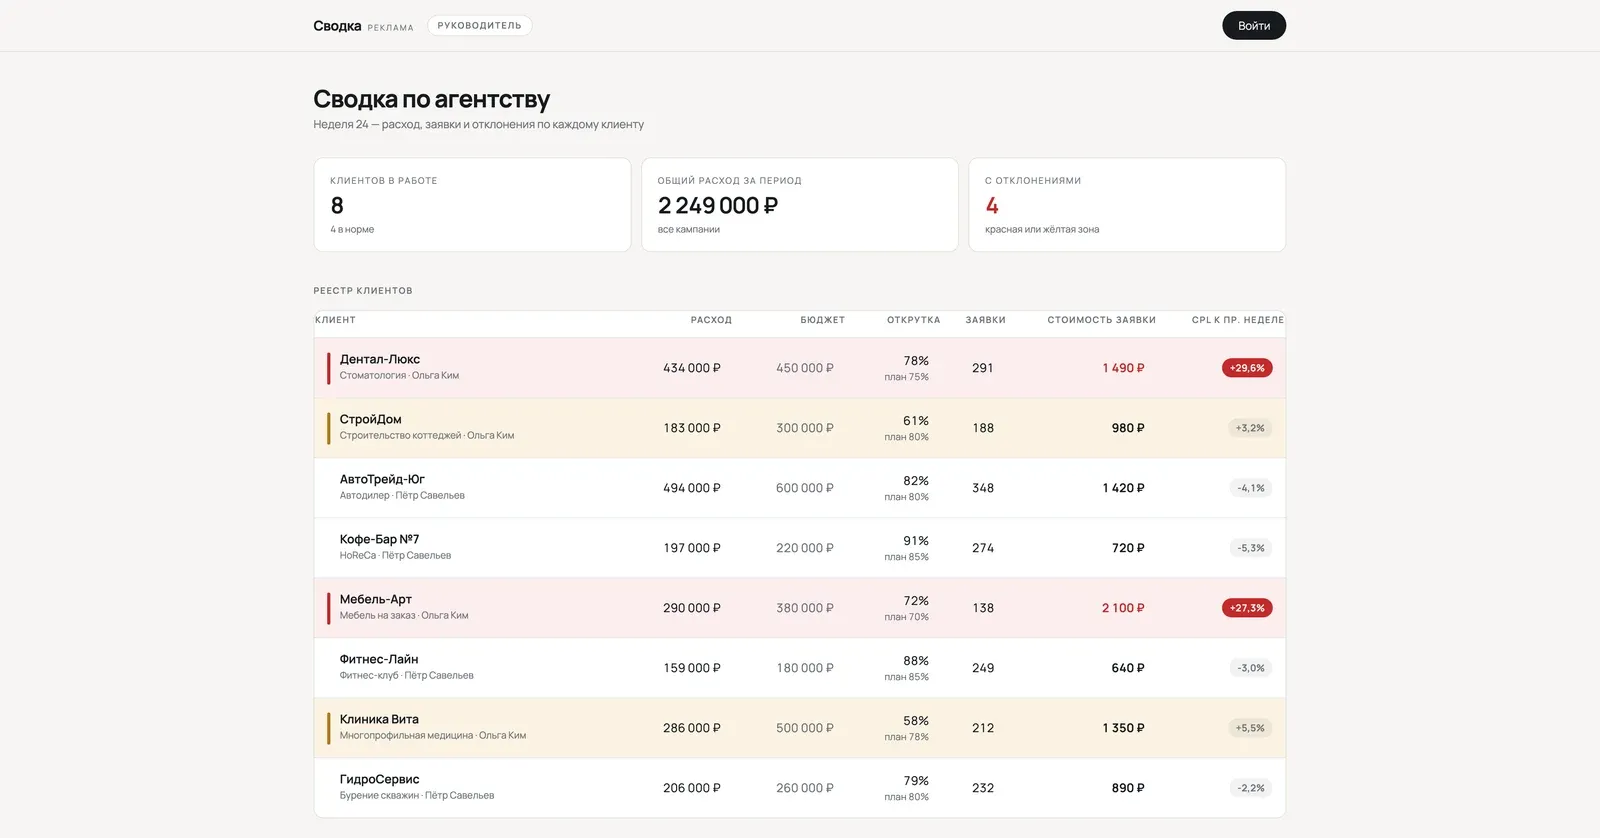This screenshot has height=838, width=1600.
Task: Click the +3,2% CPL badge for СтройДом
Action: (x=1250, y=428)
